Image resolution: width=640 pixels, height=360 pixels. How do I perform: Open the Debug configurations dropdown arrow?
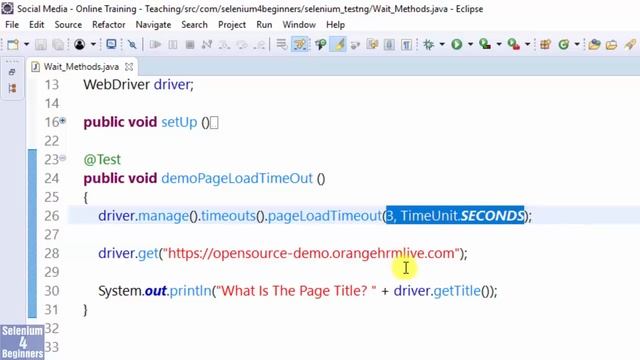442,44
